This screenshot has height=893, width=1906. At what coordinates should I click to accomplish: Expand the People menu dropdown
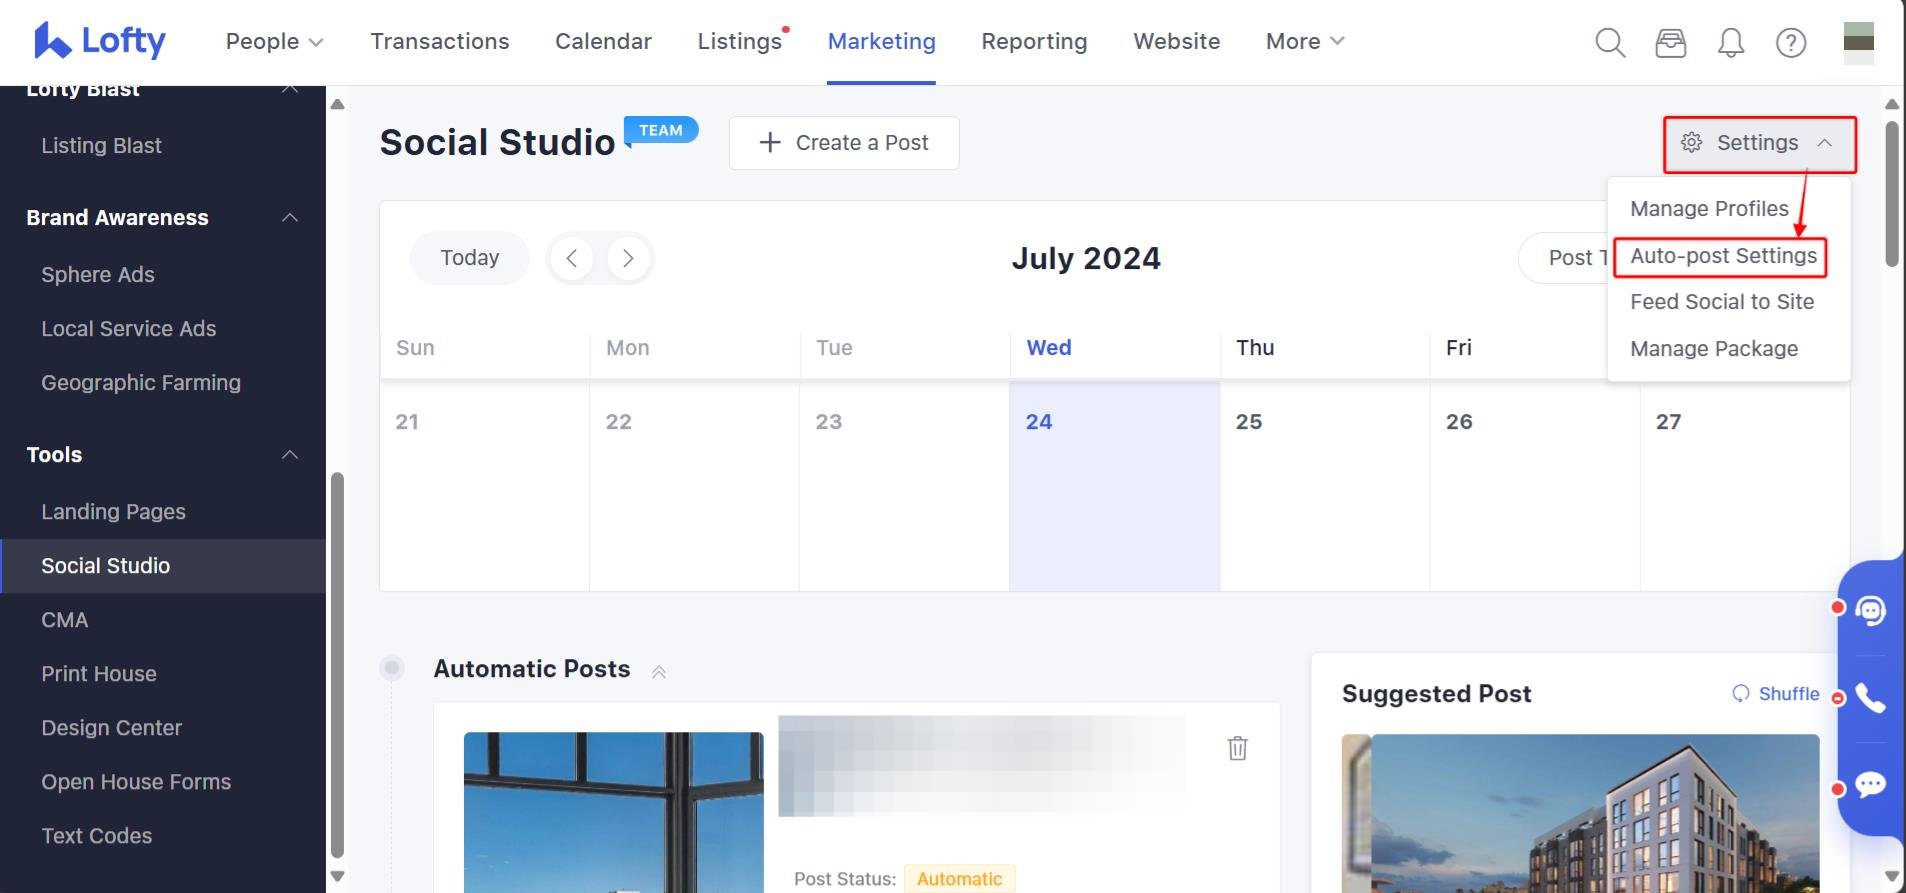274,42
